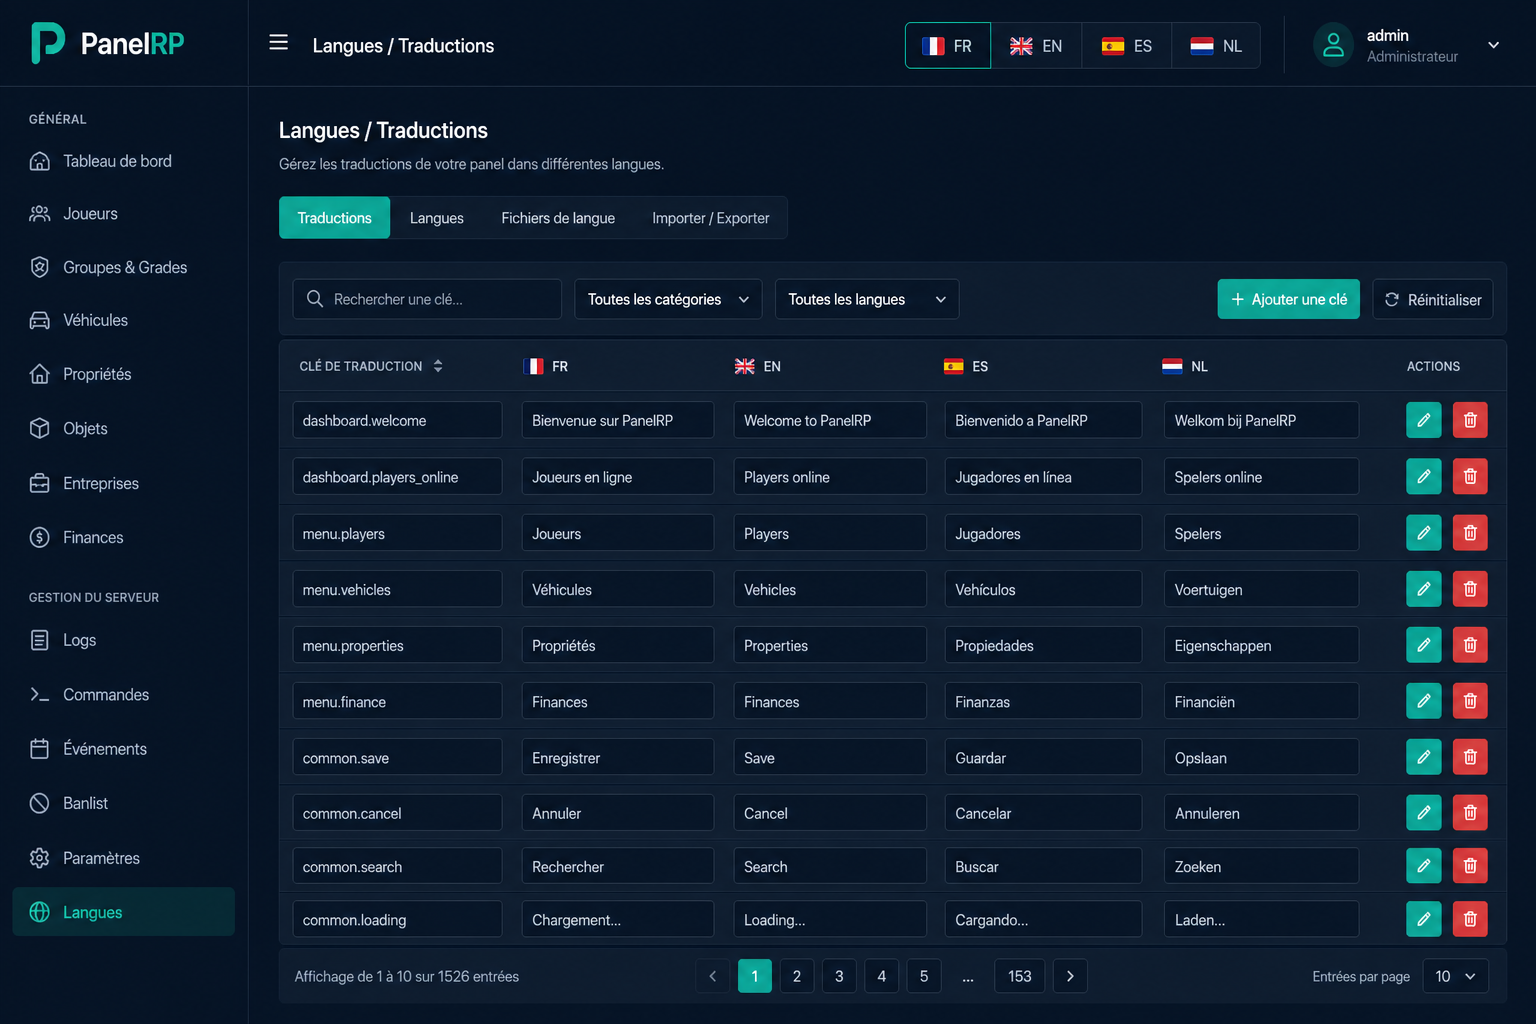Delete the menu.vehicles translation row

coord(1470,589)
